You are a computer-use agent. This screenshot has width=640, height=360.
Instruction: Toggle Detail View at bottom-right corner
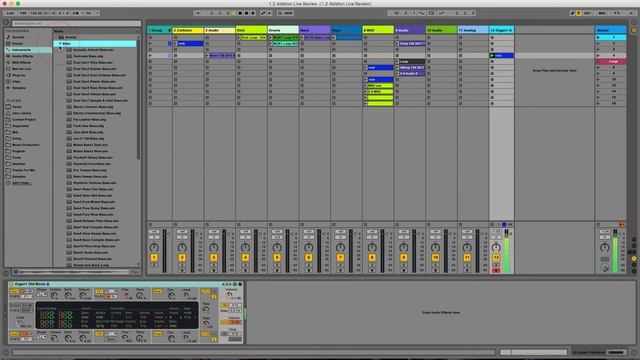pos(634,352)
